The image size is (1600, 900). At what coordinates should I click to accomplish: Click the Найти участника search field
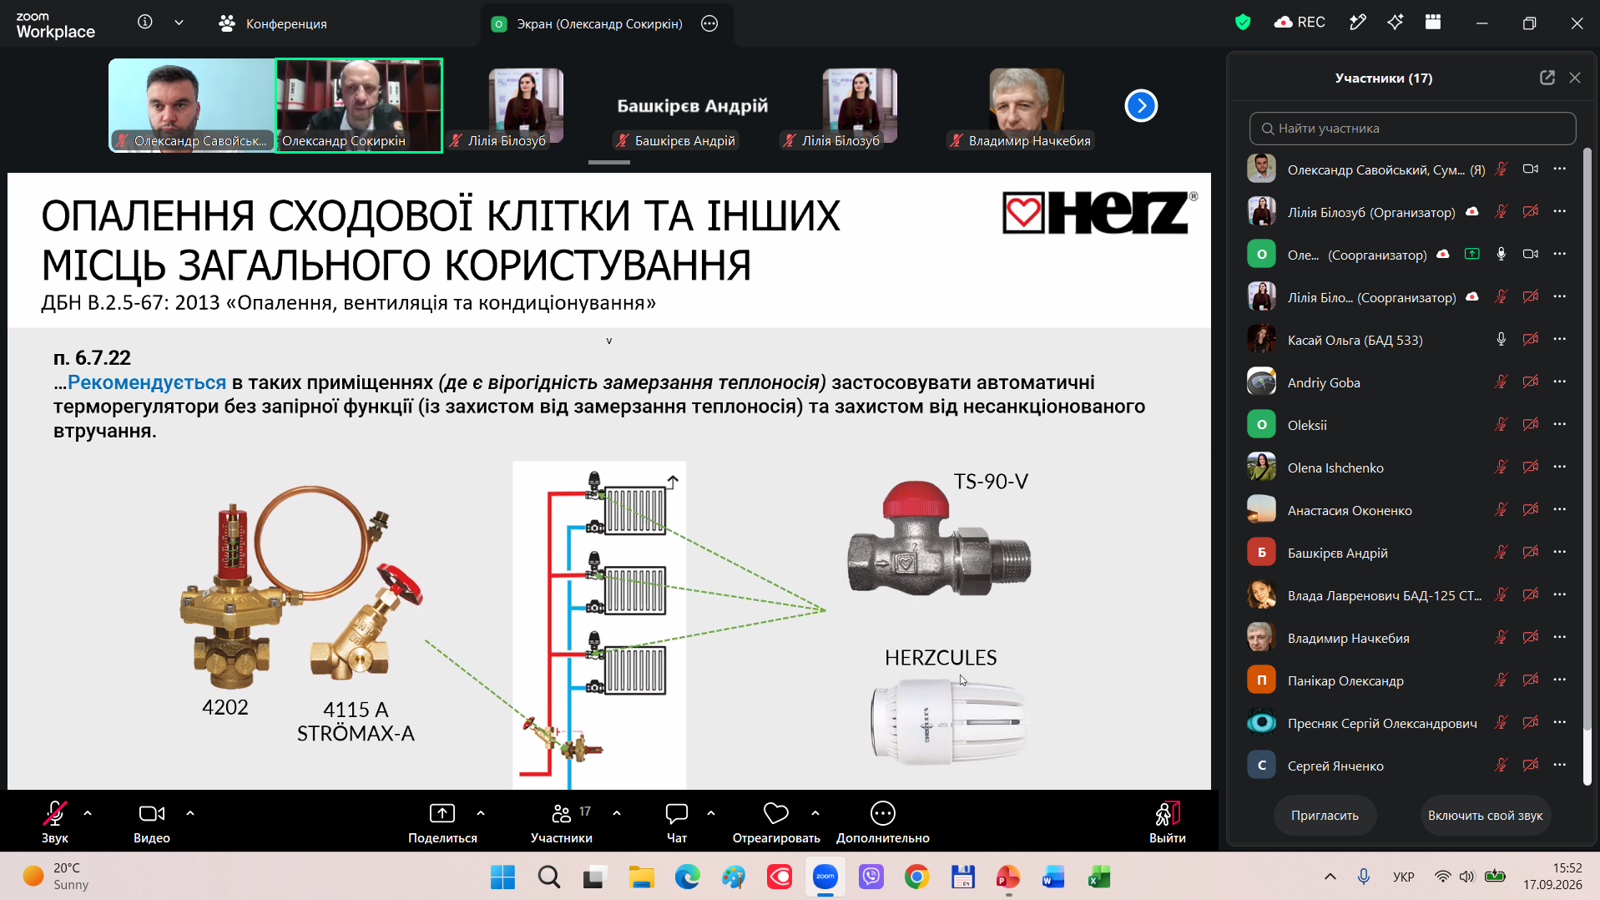(x=1412, y=128)
